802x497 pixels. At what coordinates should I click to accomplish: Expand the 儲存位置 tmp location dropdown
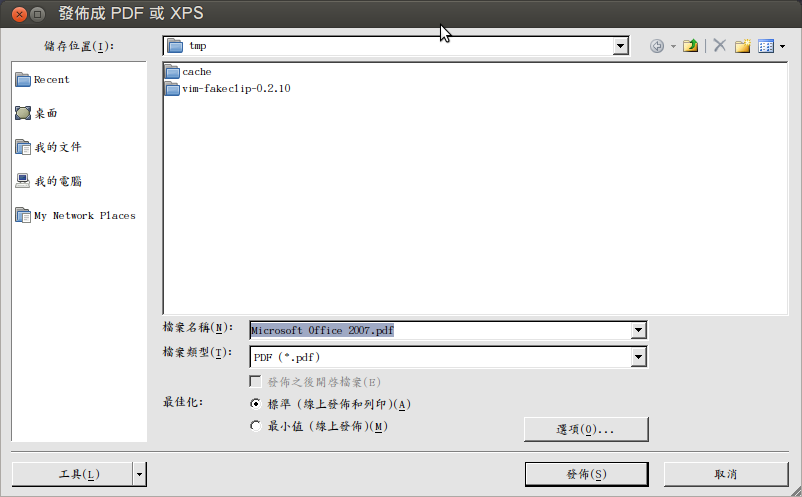pyautogui.click(x=620, y=46)
